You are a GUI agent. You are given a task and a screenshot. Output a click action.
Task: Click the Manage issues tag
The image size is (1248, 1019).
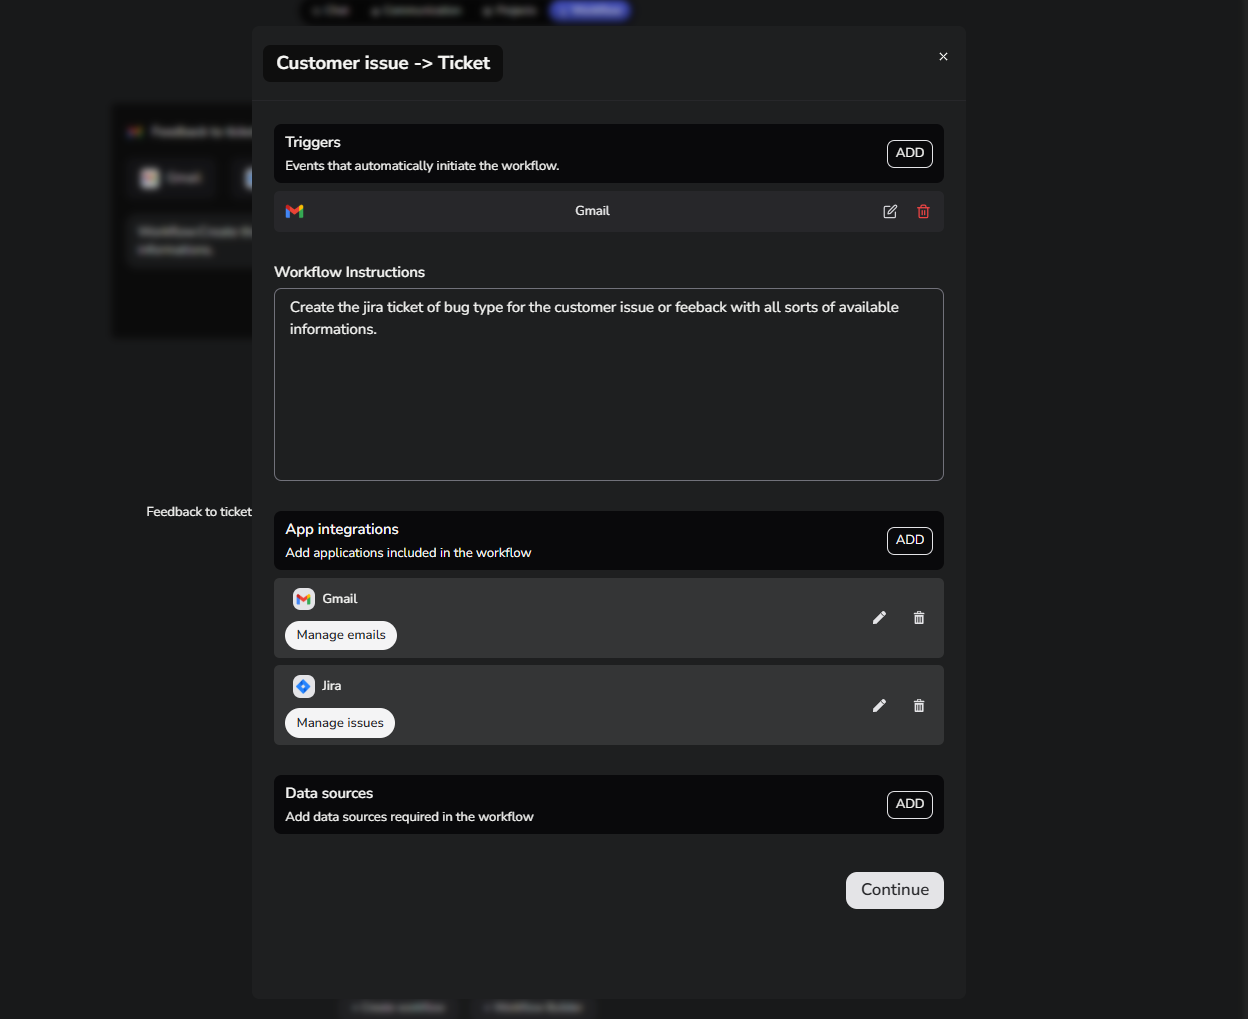pos(340,723)
